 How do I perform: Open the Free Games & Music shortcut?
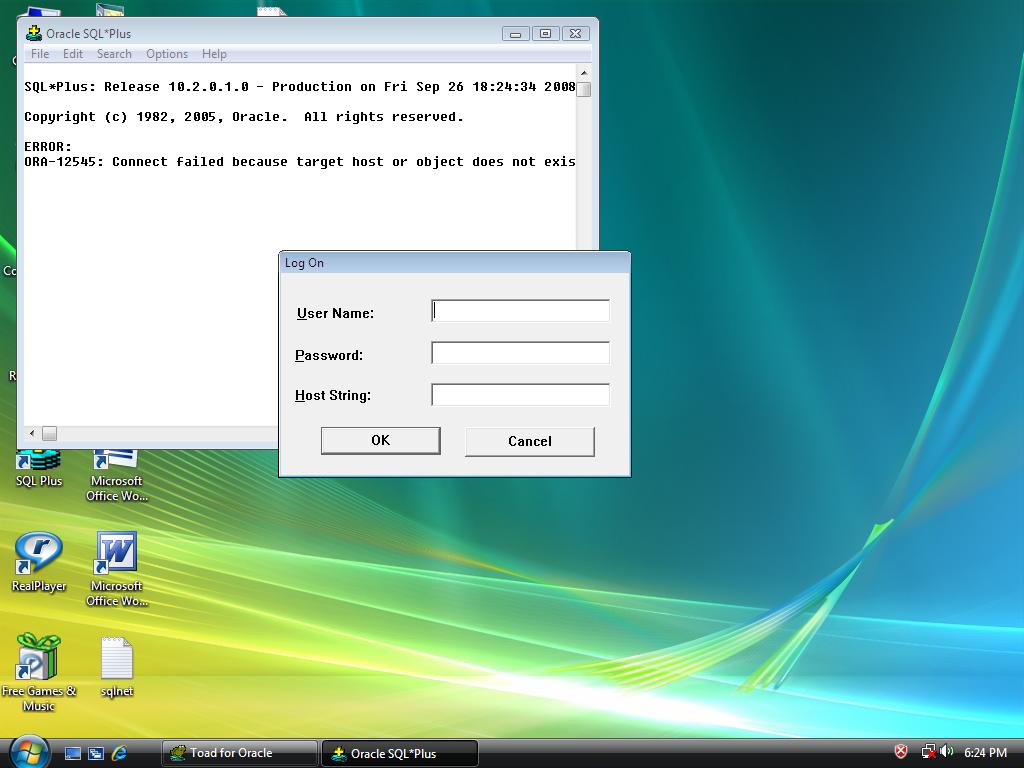point(38,660)
